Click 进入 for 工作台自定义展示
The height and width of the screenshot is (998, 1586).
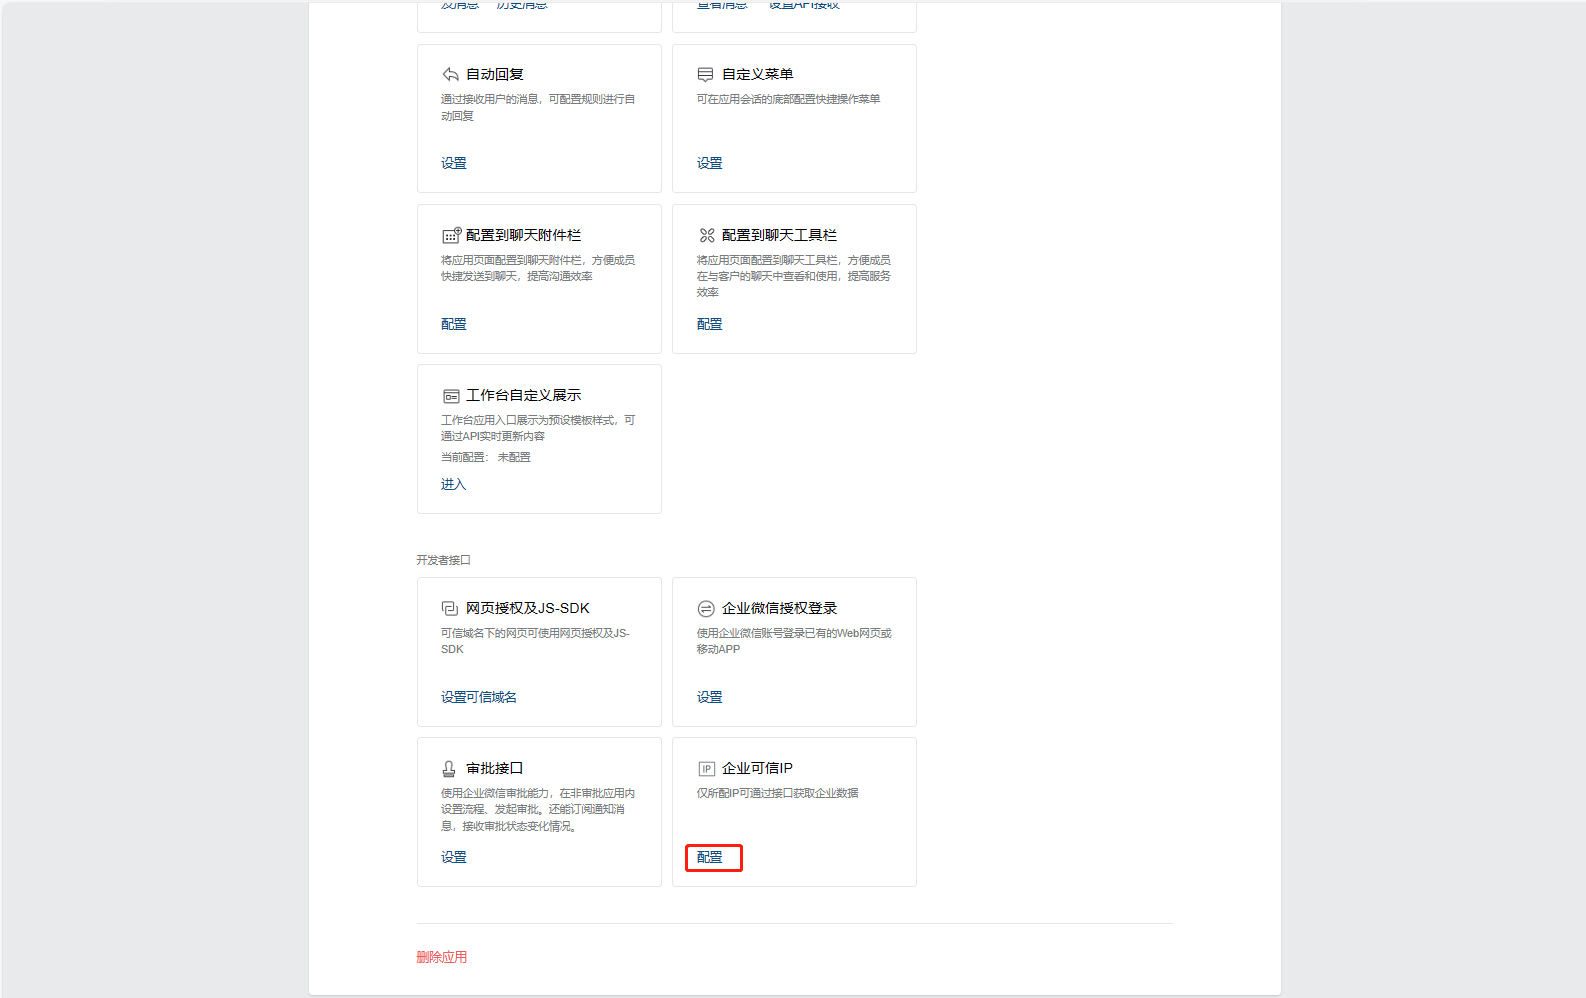(x=453, y=484)
